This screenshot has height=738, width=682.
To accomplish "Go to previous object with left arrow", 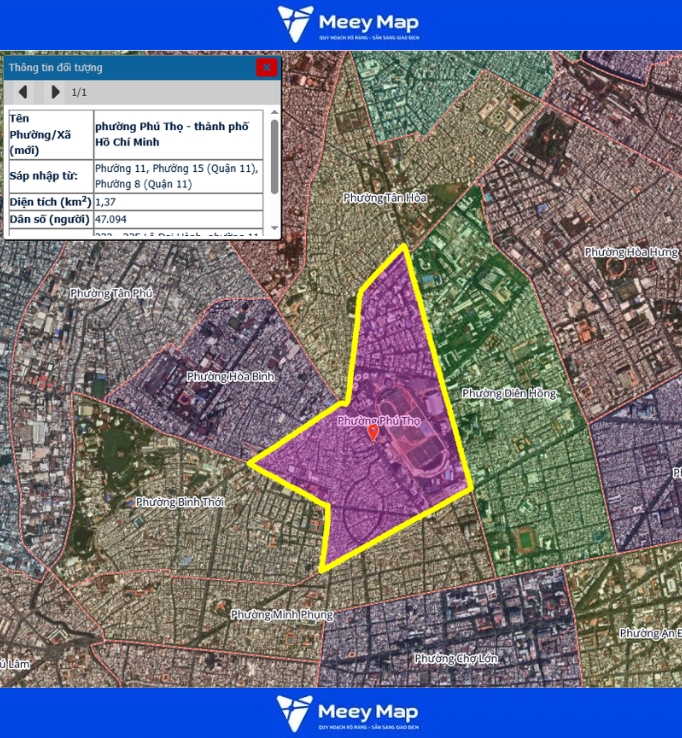I will tap(23, 93).
